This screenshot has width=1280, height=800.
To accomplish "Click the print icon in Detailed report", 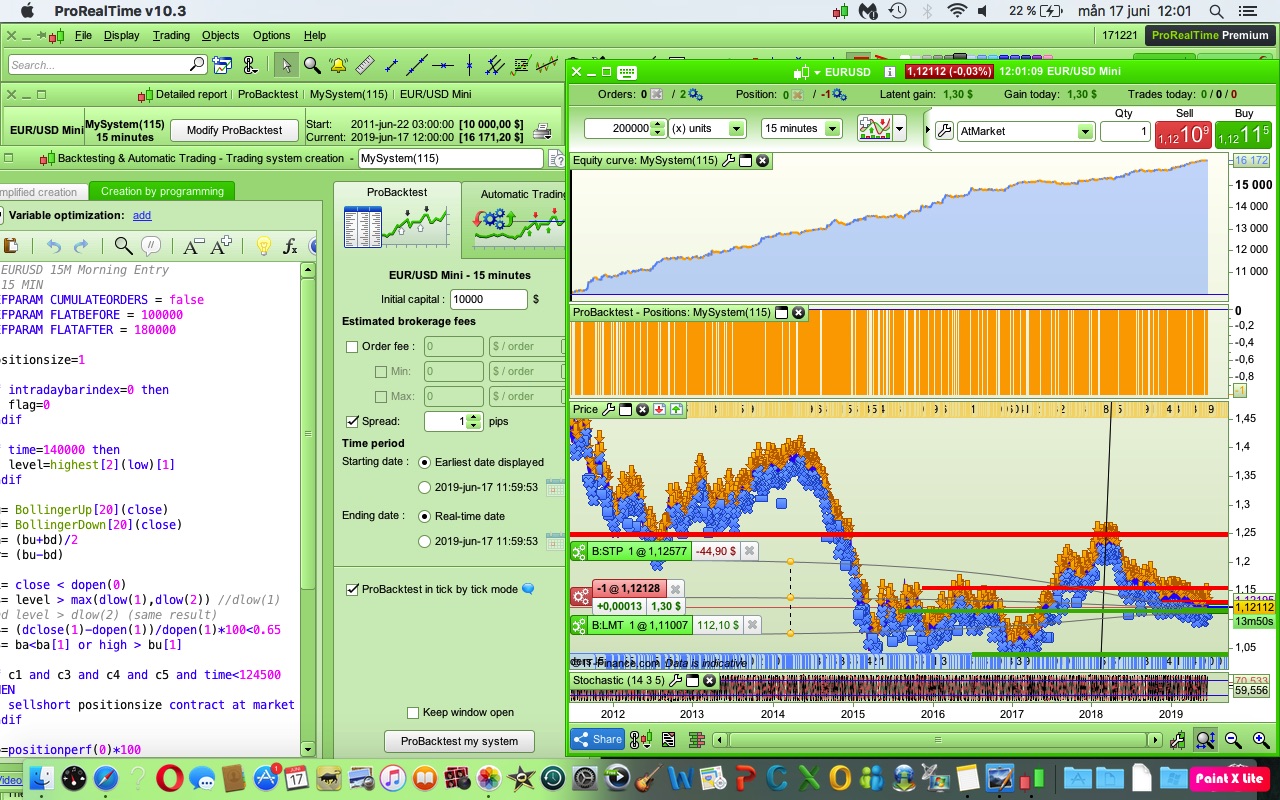I will click(x=541, y=130).
